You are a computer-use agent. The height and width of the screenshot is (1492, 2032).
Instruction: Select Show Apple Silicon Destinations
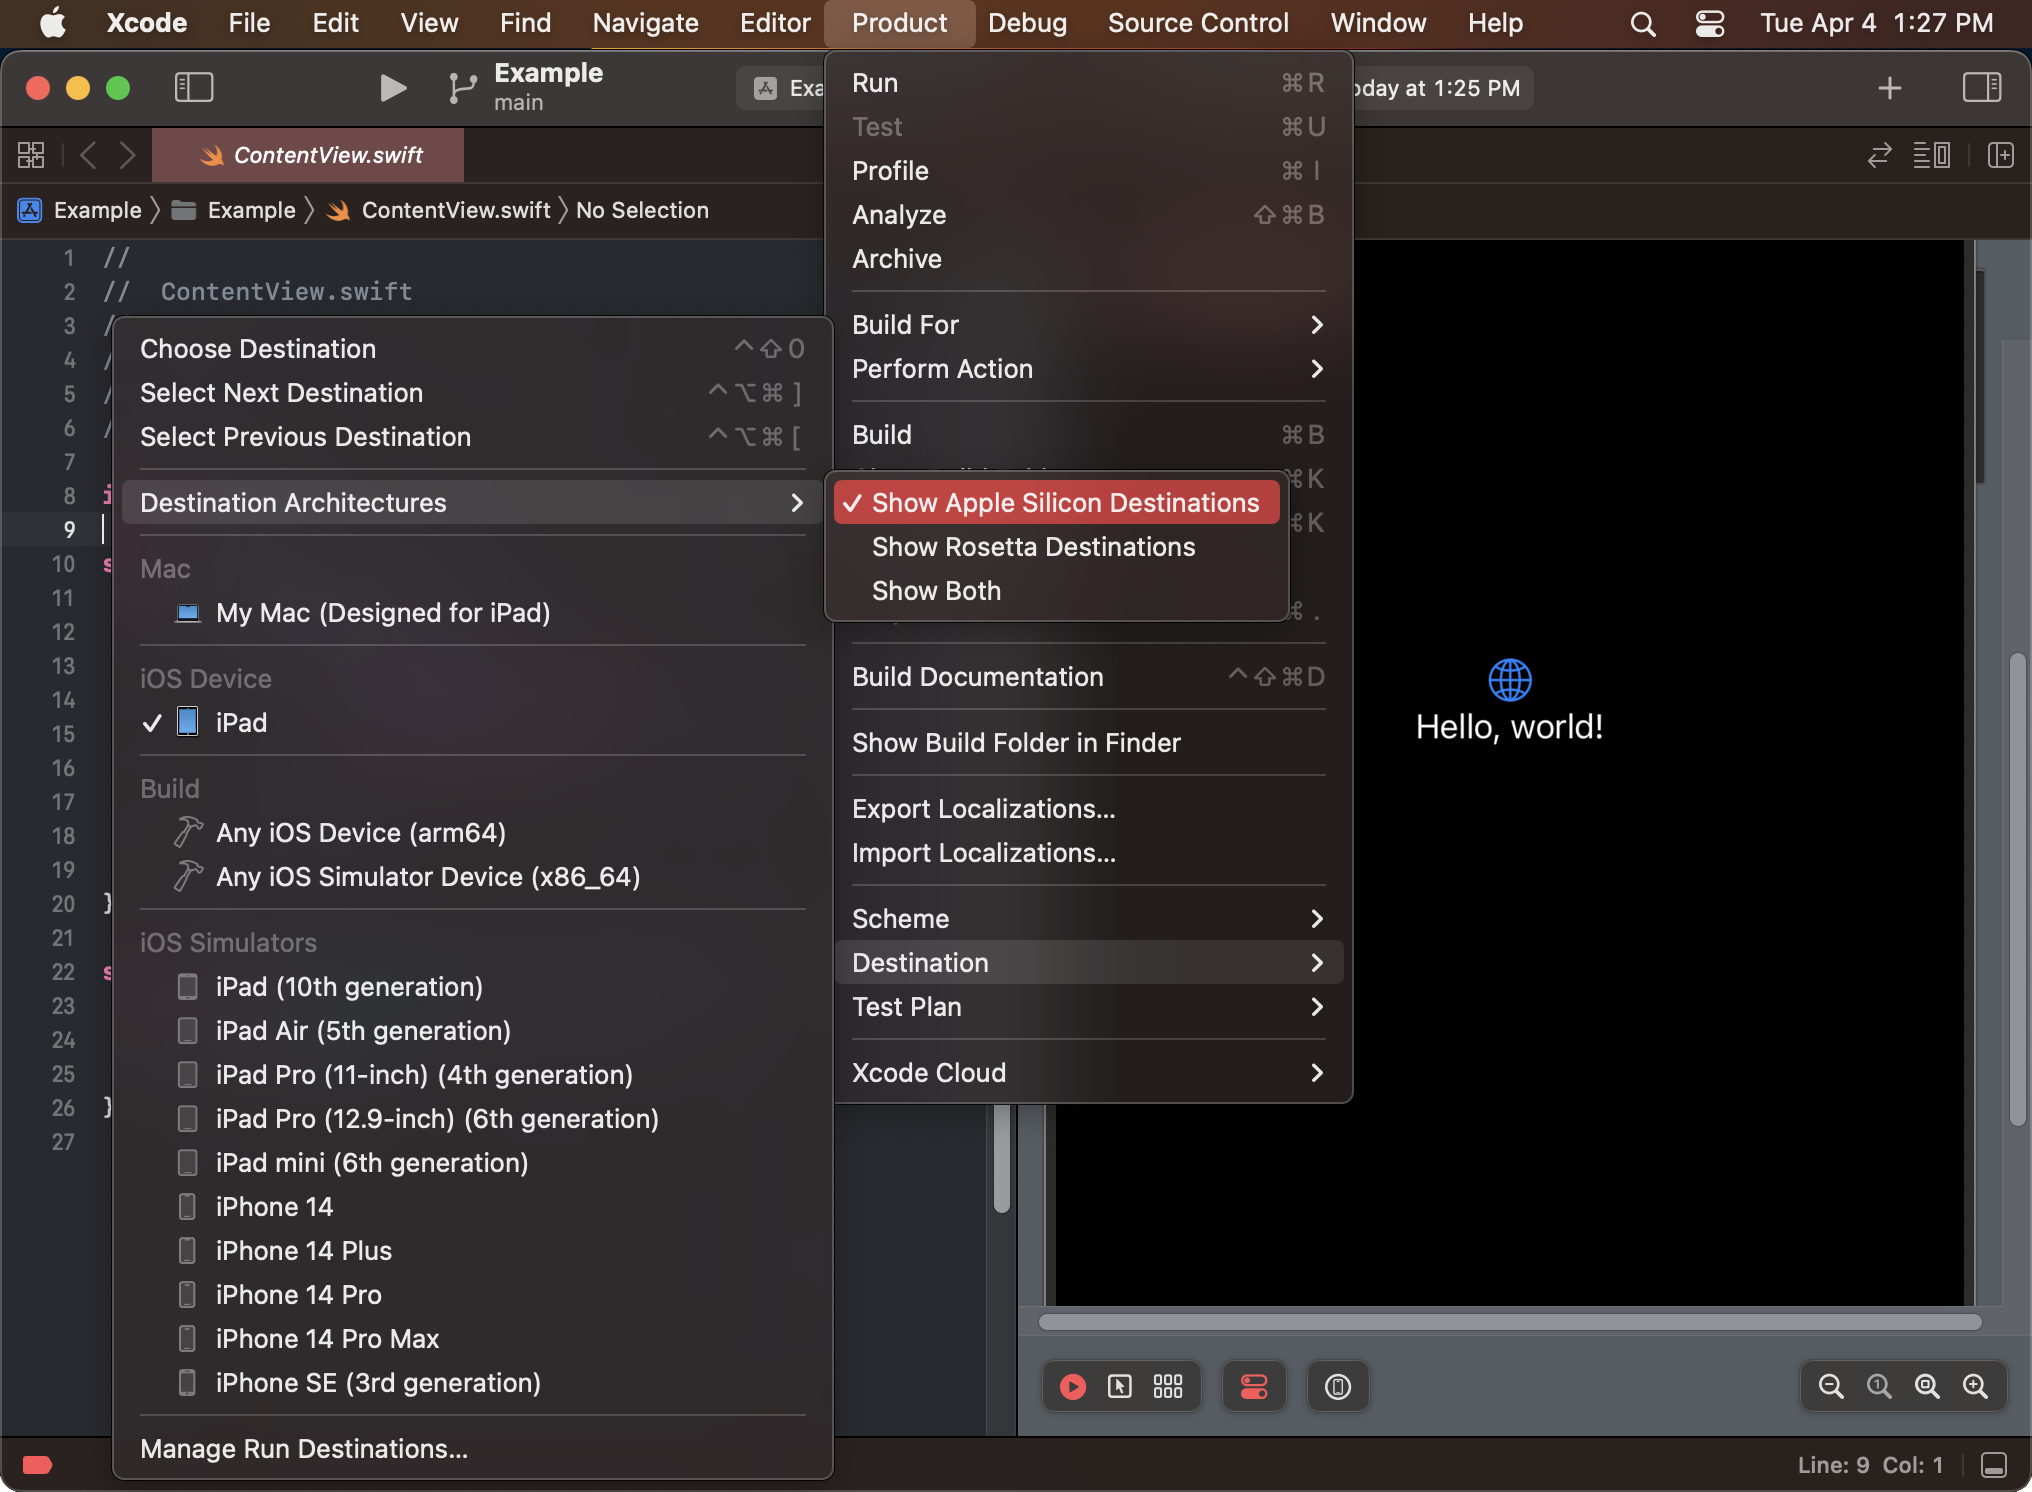click(1056, 503)
